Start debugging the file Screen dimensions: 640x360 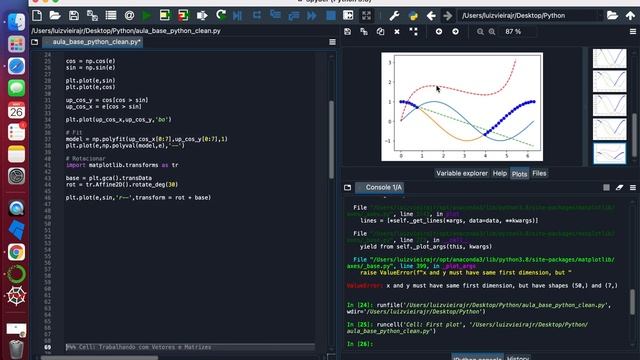238,16
